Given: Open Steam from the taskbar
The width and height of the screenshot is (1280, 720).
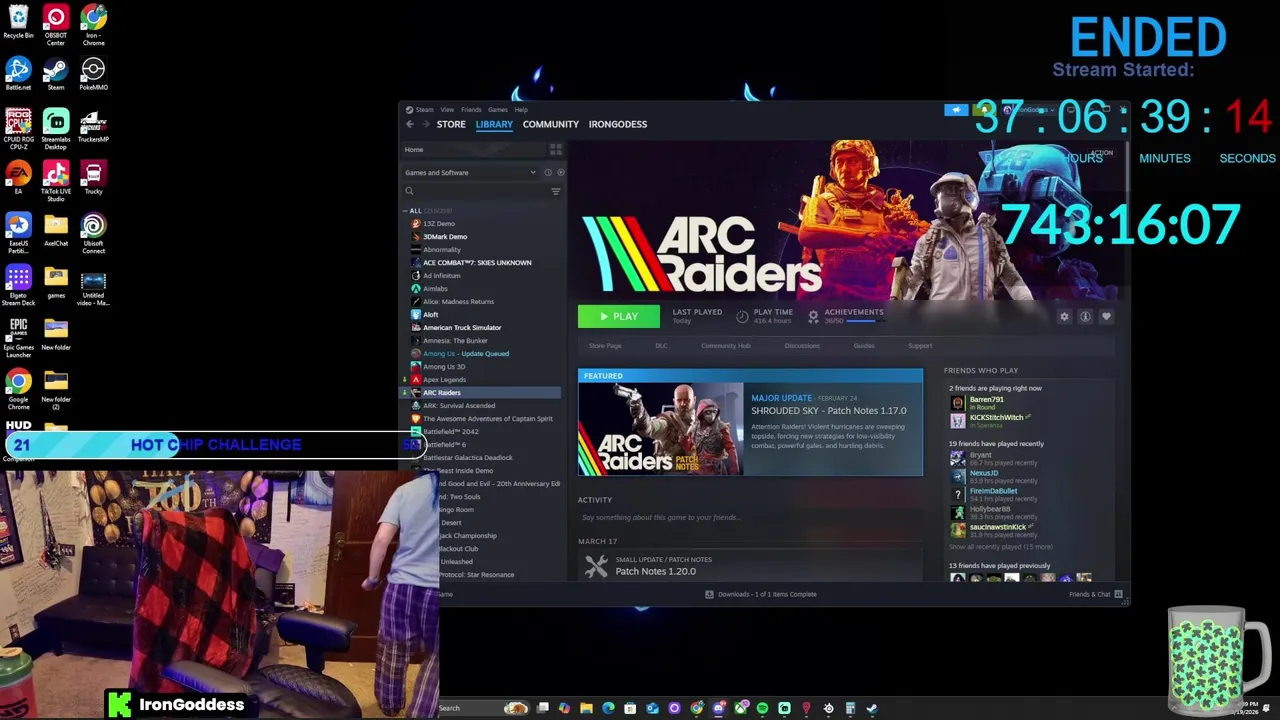Looking at the screenshot, I should click(872, 708).
